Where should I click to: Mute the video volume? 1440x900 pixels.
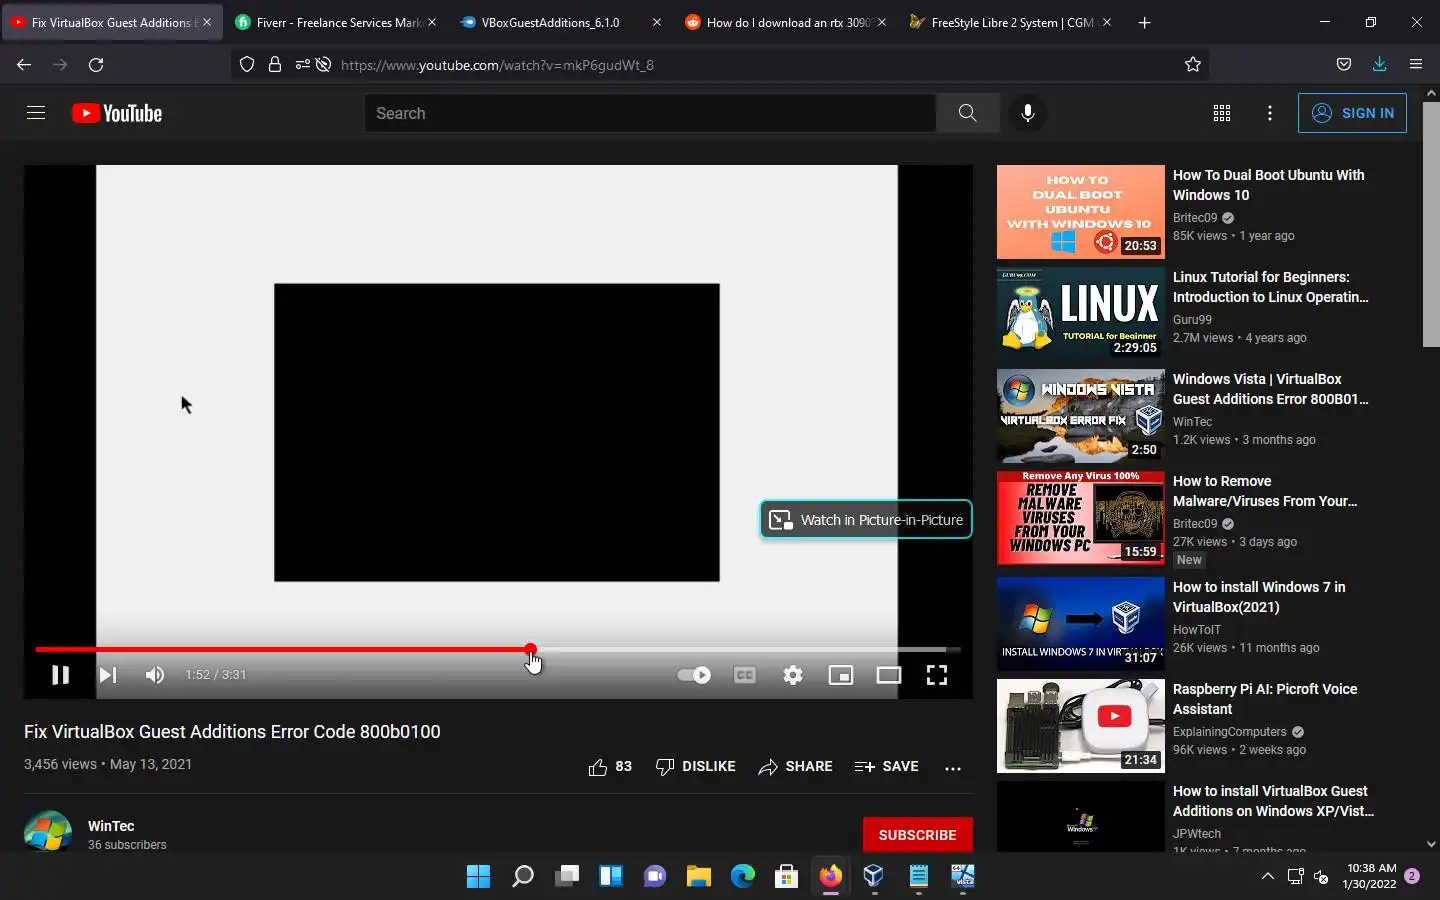click(x=154, y=675)
